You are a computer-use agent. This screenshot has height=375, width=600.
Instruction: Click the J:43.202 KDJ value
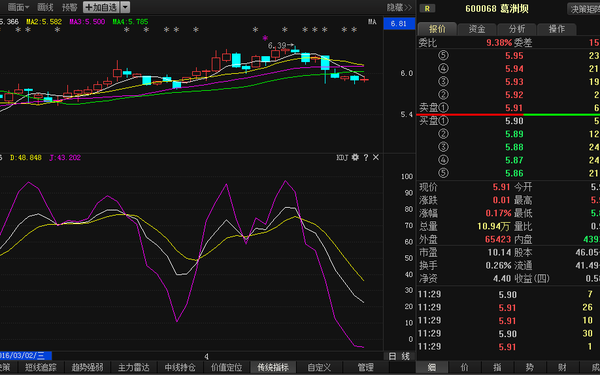[x=65, y=157]
